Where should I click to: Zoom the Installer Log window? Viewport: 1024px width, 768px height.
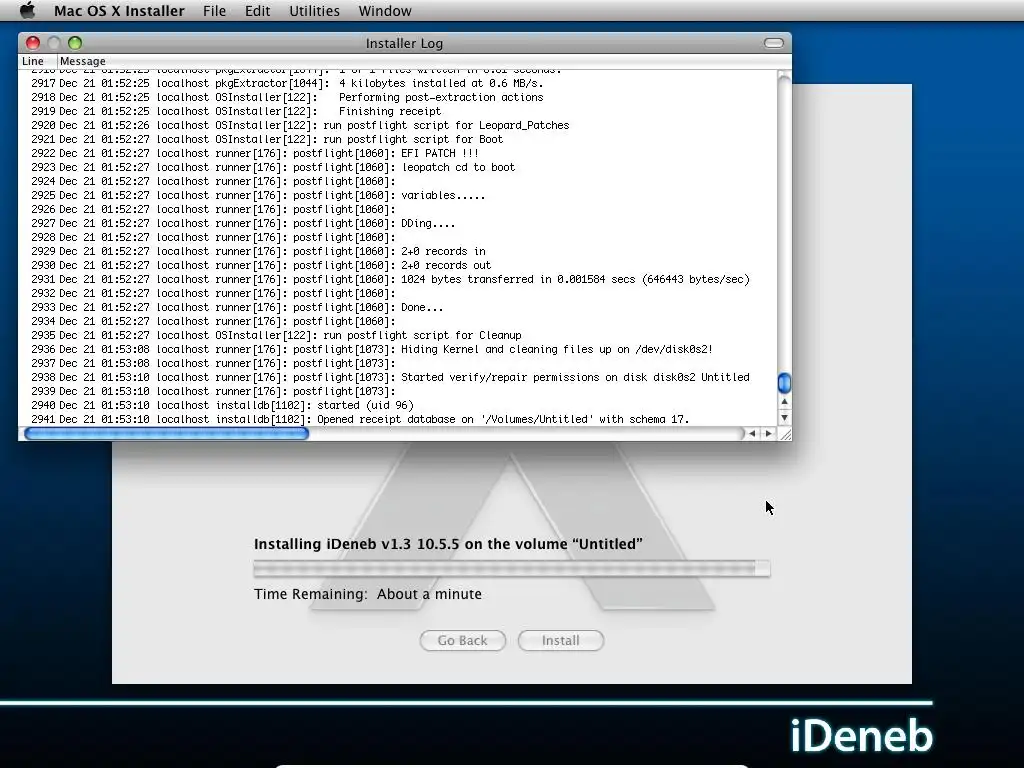coord(75,43)
